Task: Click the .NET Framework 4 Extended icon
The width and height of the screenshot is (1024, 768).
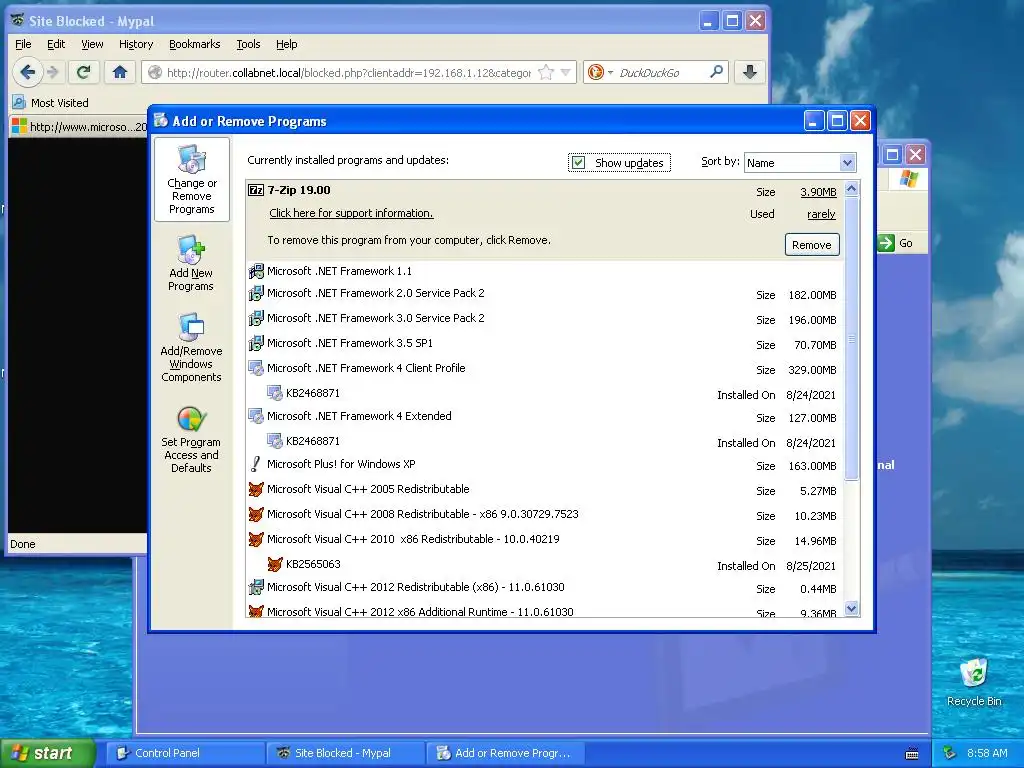Action: (x=256, y=416)
